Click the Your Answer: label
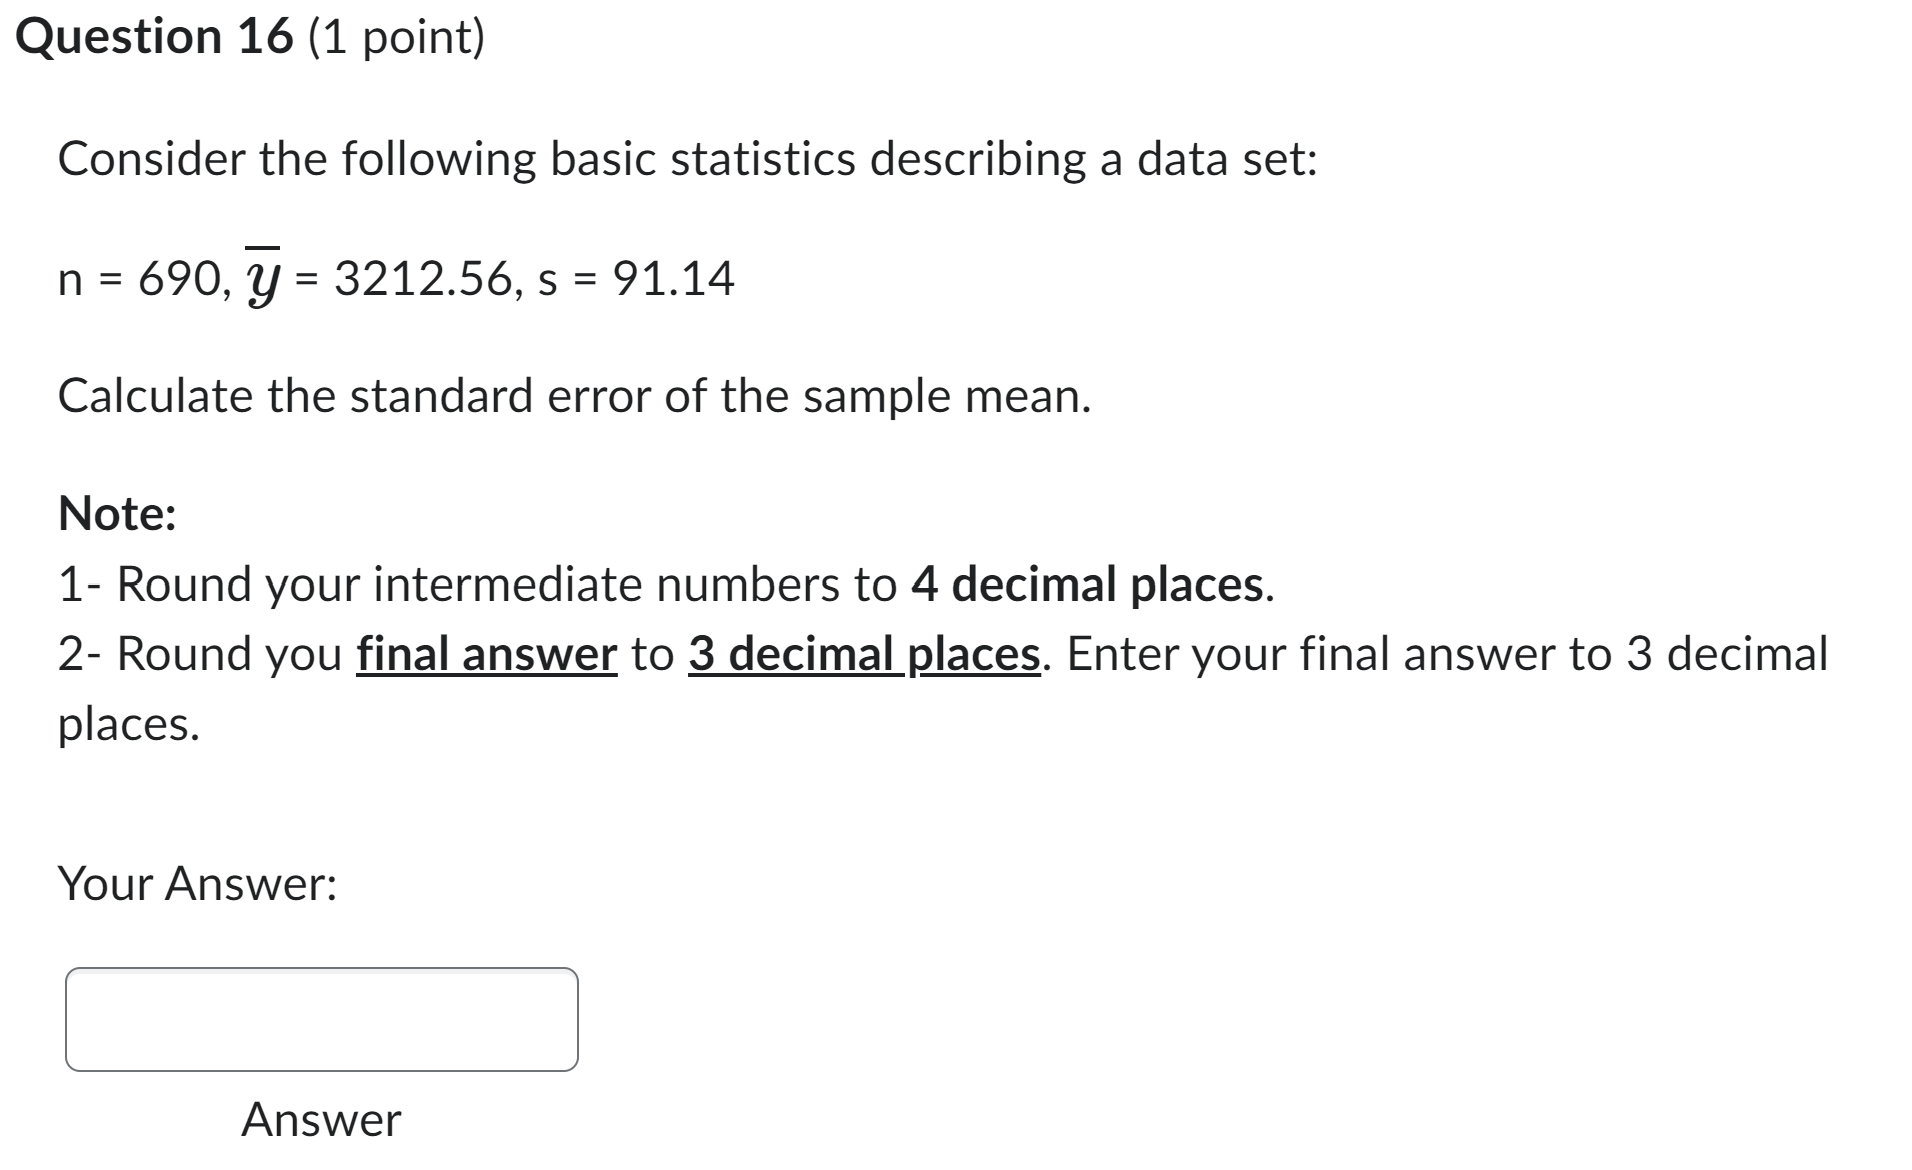1912x1170 pixels. tap(198, 883)
